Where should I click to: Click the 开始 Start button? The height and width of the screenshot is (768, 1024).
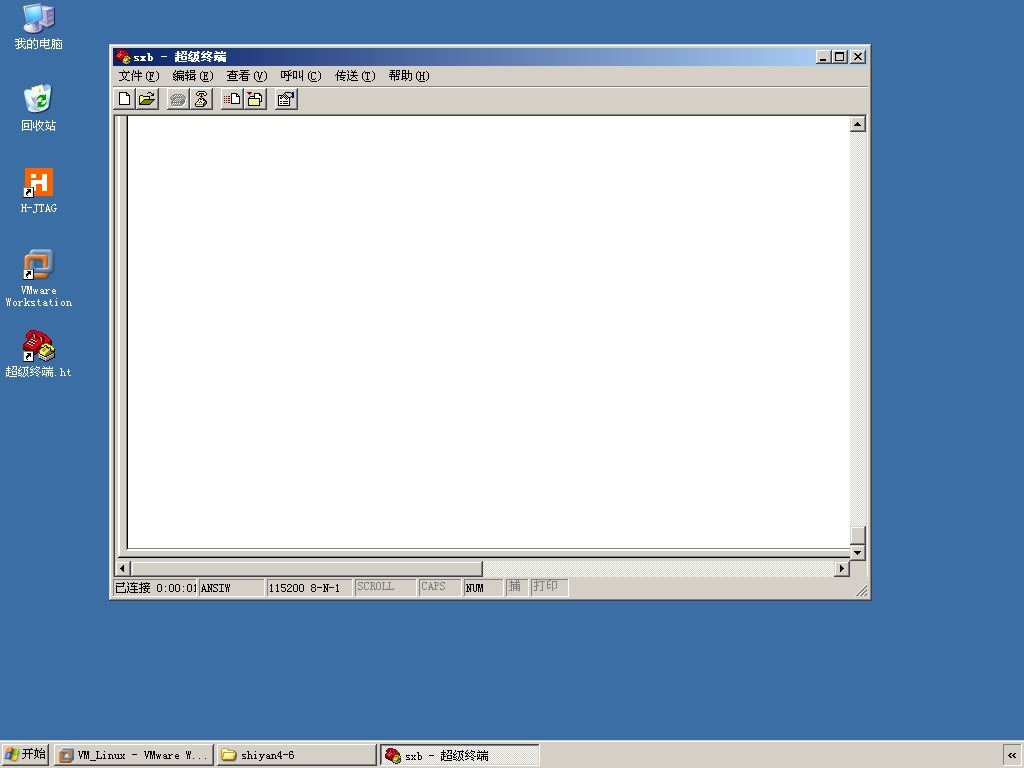[25, 754]
